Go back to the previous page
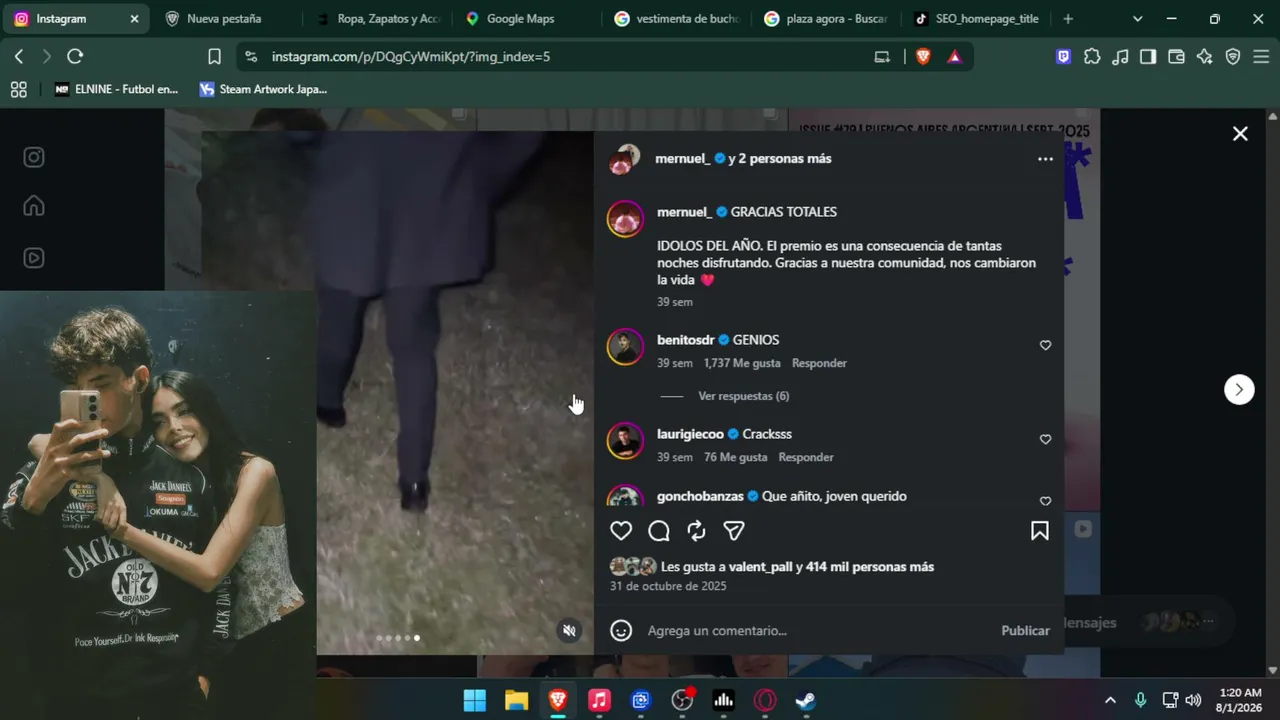 pyautogui.click(x=19, y=57)
